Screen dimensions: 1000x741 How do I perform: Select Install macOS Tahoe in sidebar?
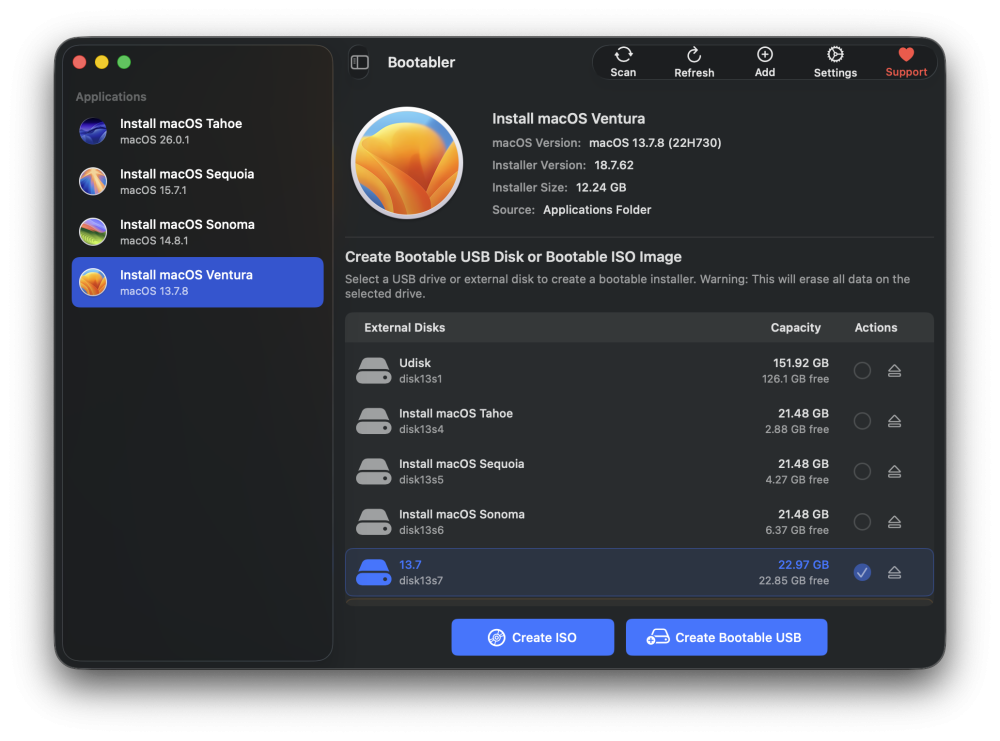pos(198,131)
